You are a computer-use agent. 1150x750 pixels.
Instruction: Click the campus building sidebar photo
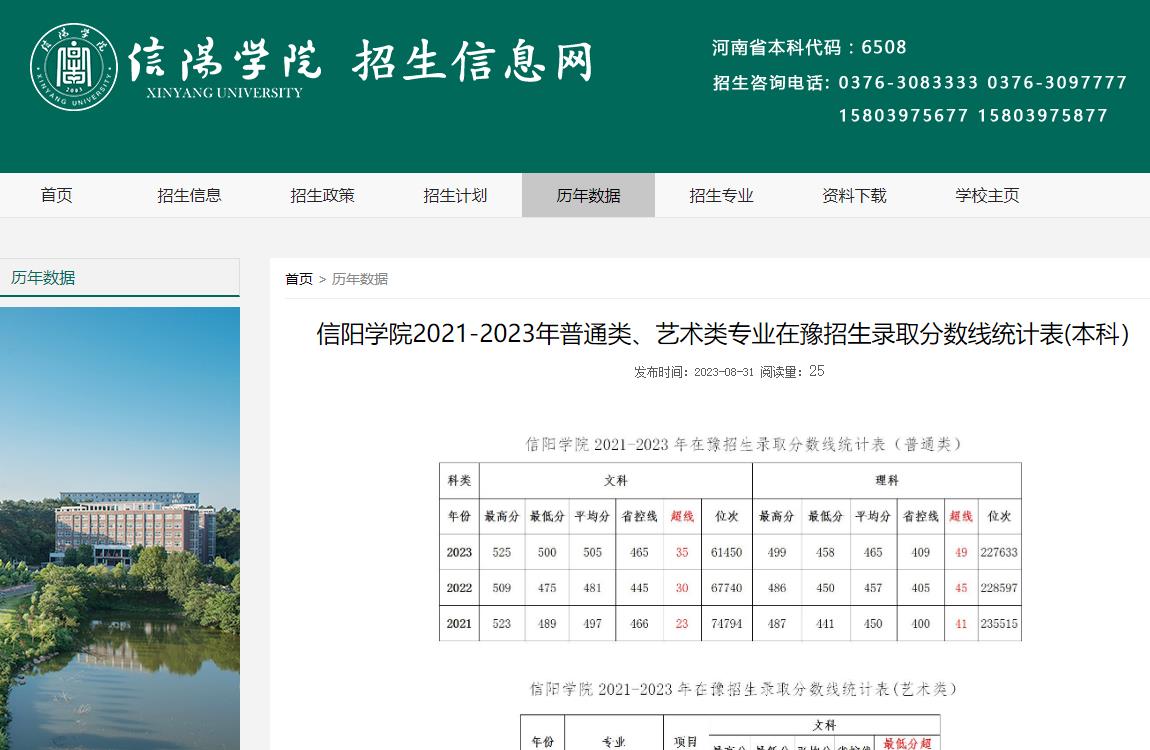(x=120, y=529)
